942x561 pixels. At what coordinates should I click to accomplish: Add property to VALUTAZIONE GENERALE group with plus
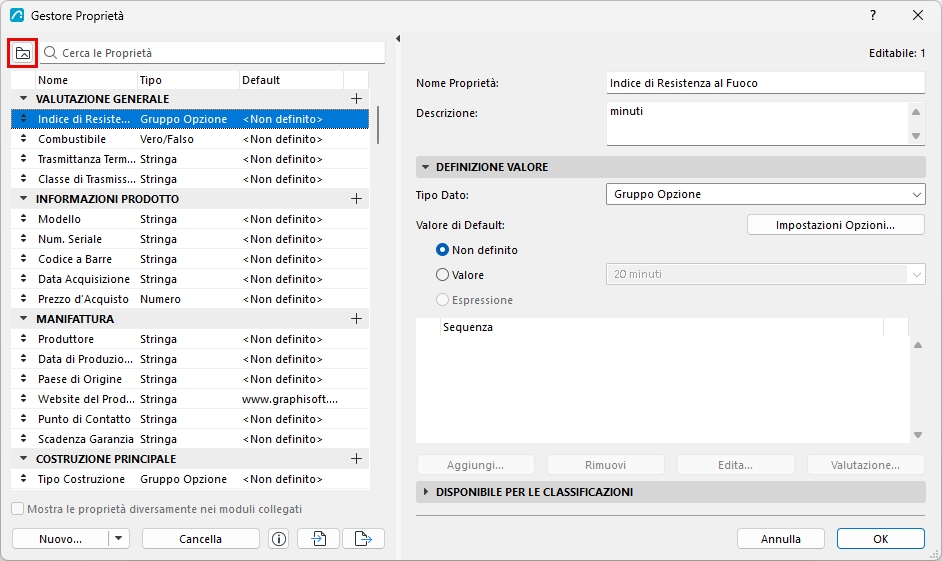pyautogui.click(x=356, y=99)
